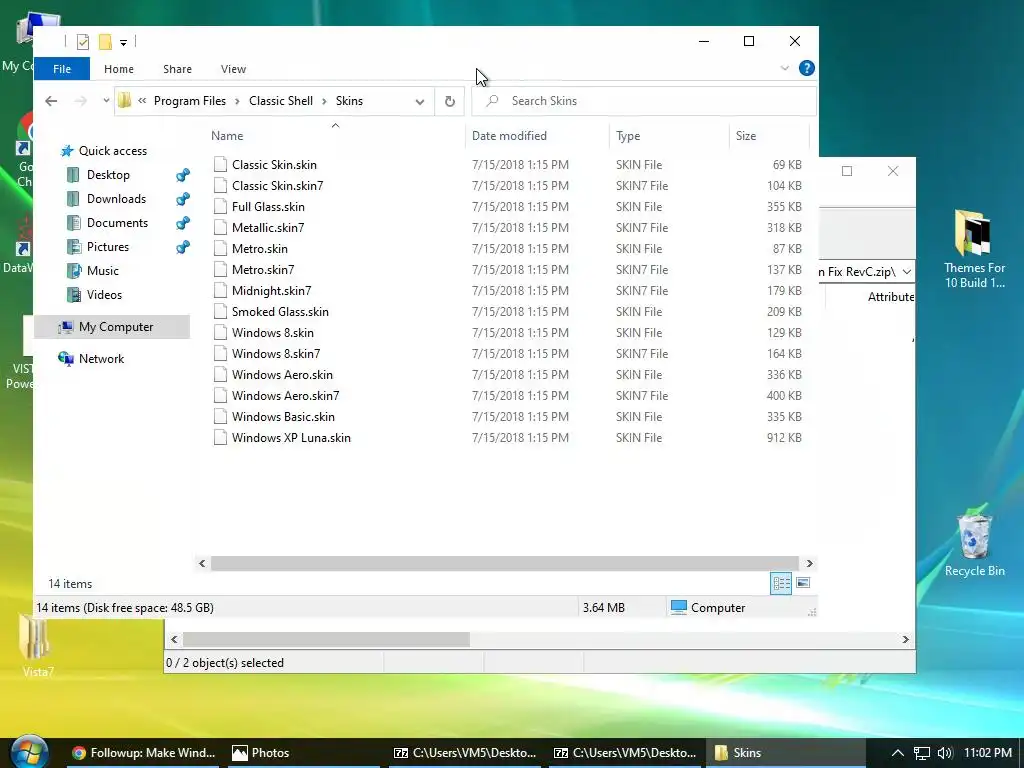This screenshot has height=768, width=1024.
Task: Expand the address bar history dropdown
Action: 420,101
